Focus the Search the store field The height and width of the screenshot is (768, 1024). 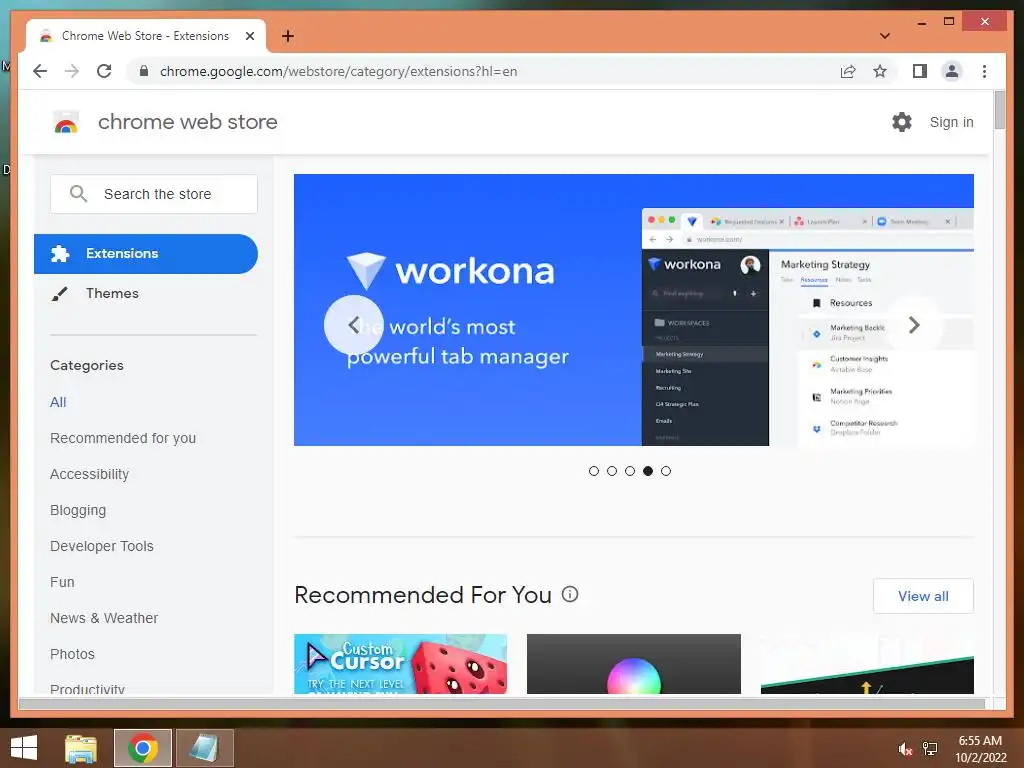click(154, 194)
